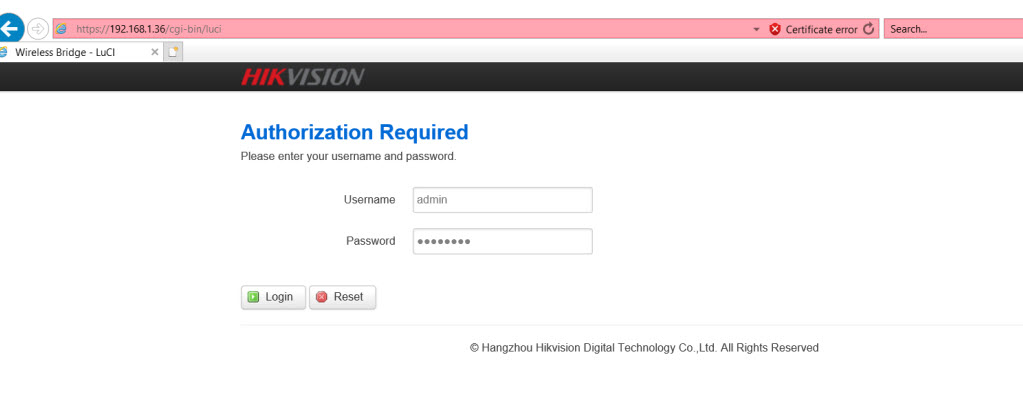This screenshot has width=1023, height=407.
Task: Close the Wireless Bridge - LuCI tab
Action: [155, 51]
